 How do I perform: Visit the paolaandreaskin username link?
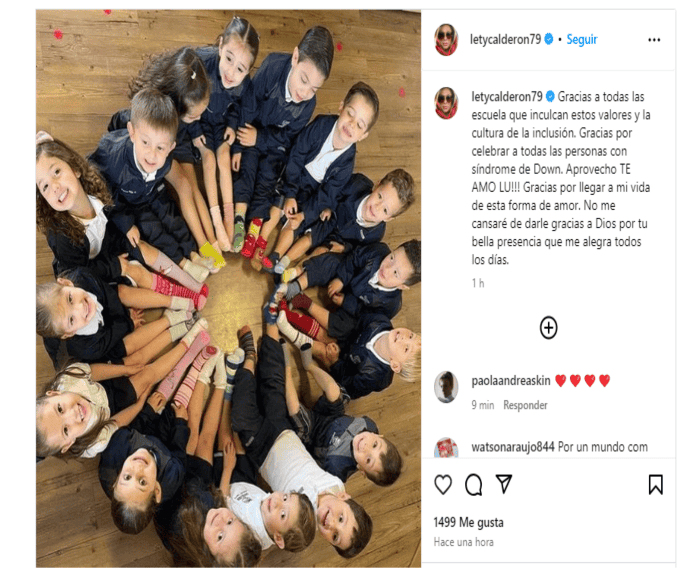pos(511,381)
